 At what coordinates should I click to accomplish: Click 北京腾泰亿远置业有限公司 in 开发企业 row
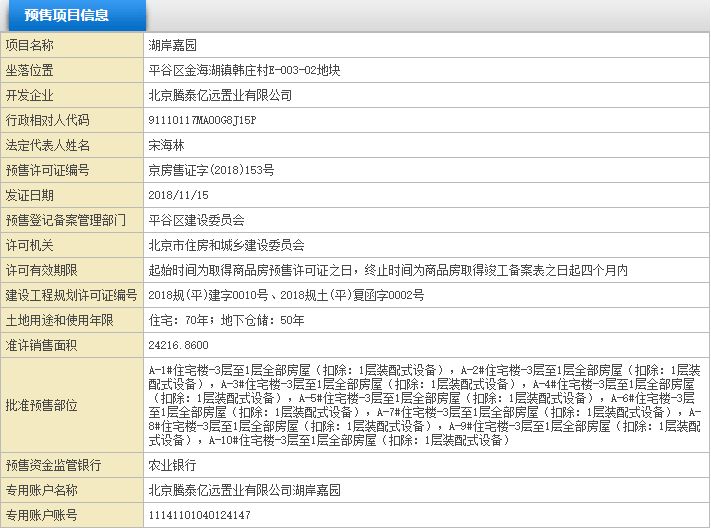[220, 95]
